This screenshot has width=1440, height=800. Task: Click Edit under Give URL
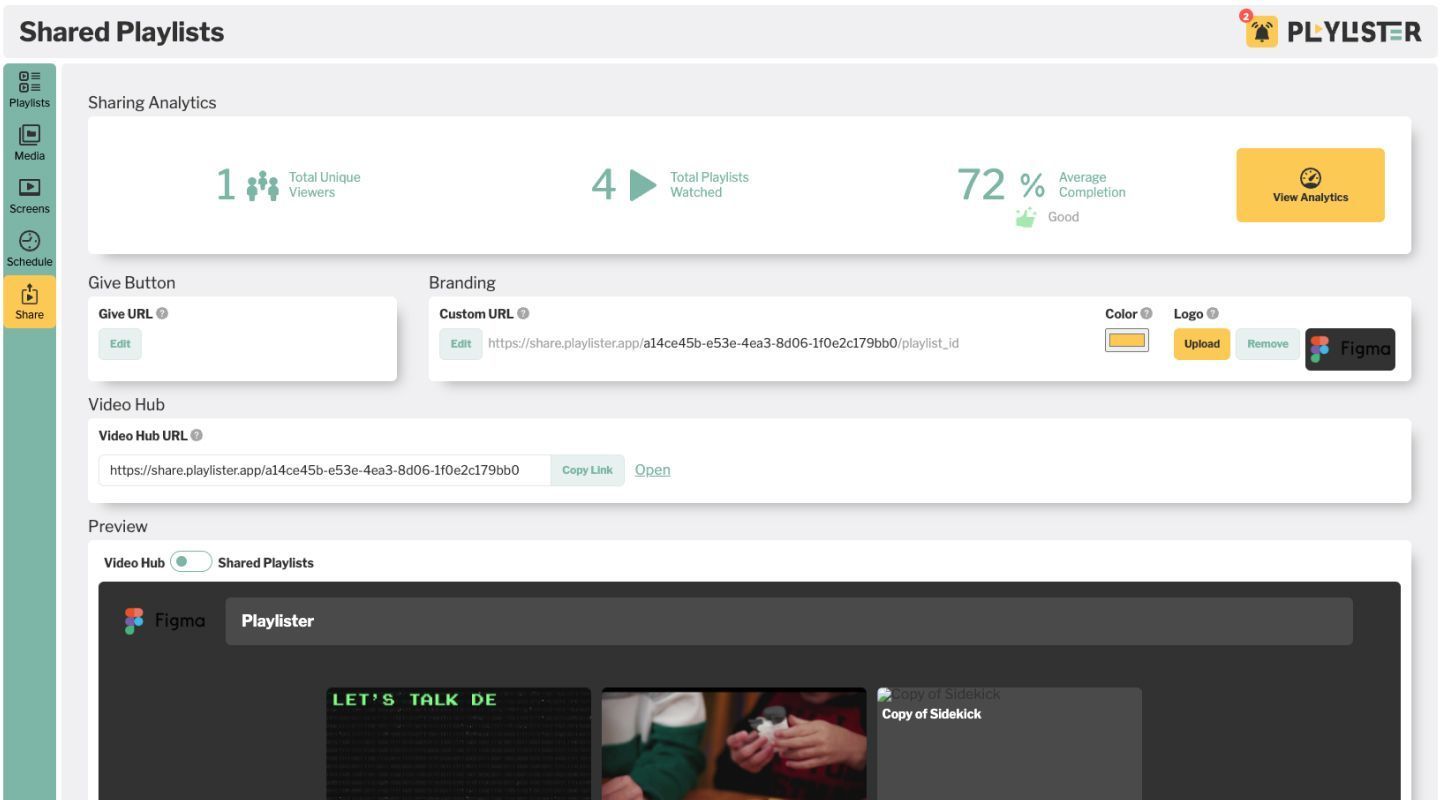(x=120, y=344)
